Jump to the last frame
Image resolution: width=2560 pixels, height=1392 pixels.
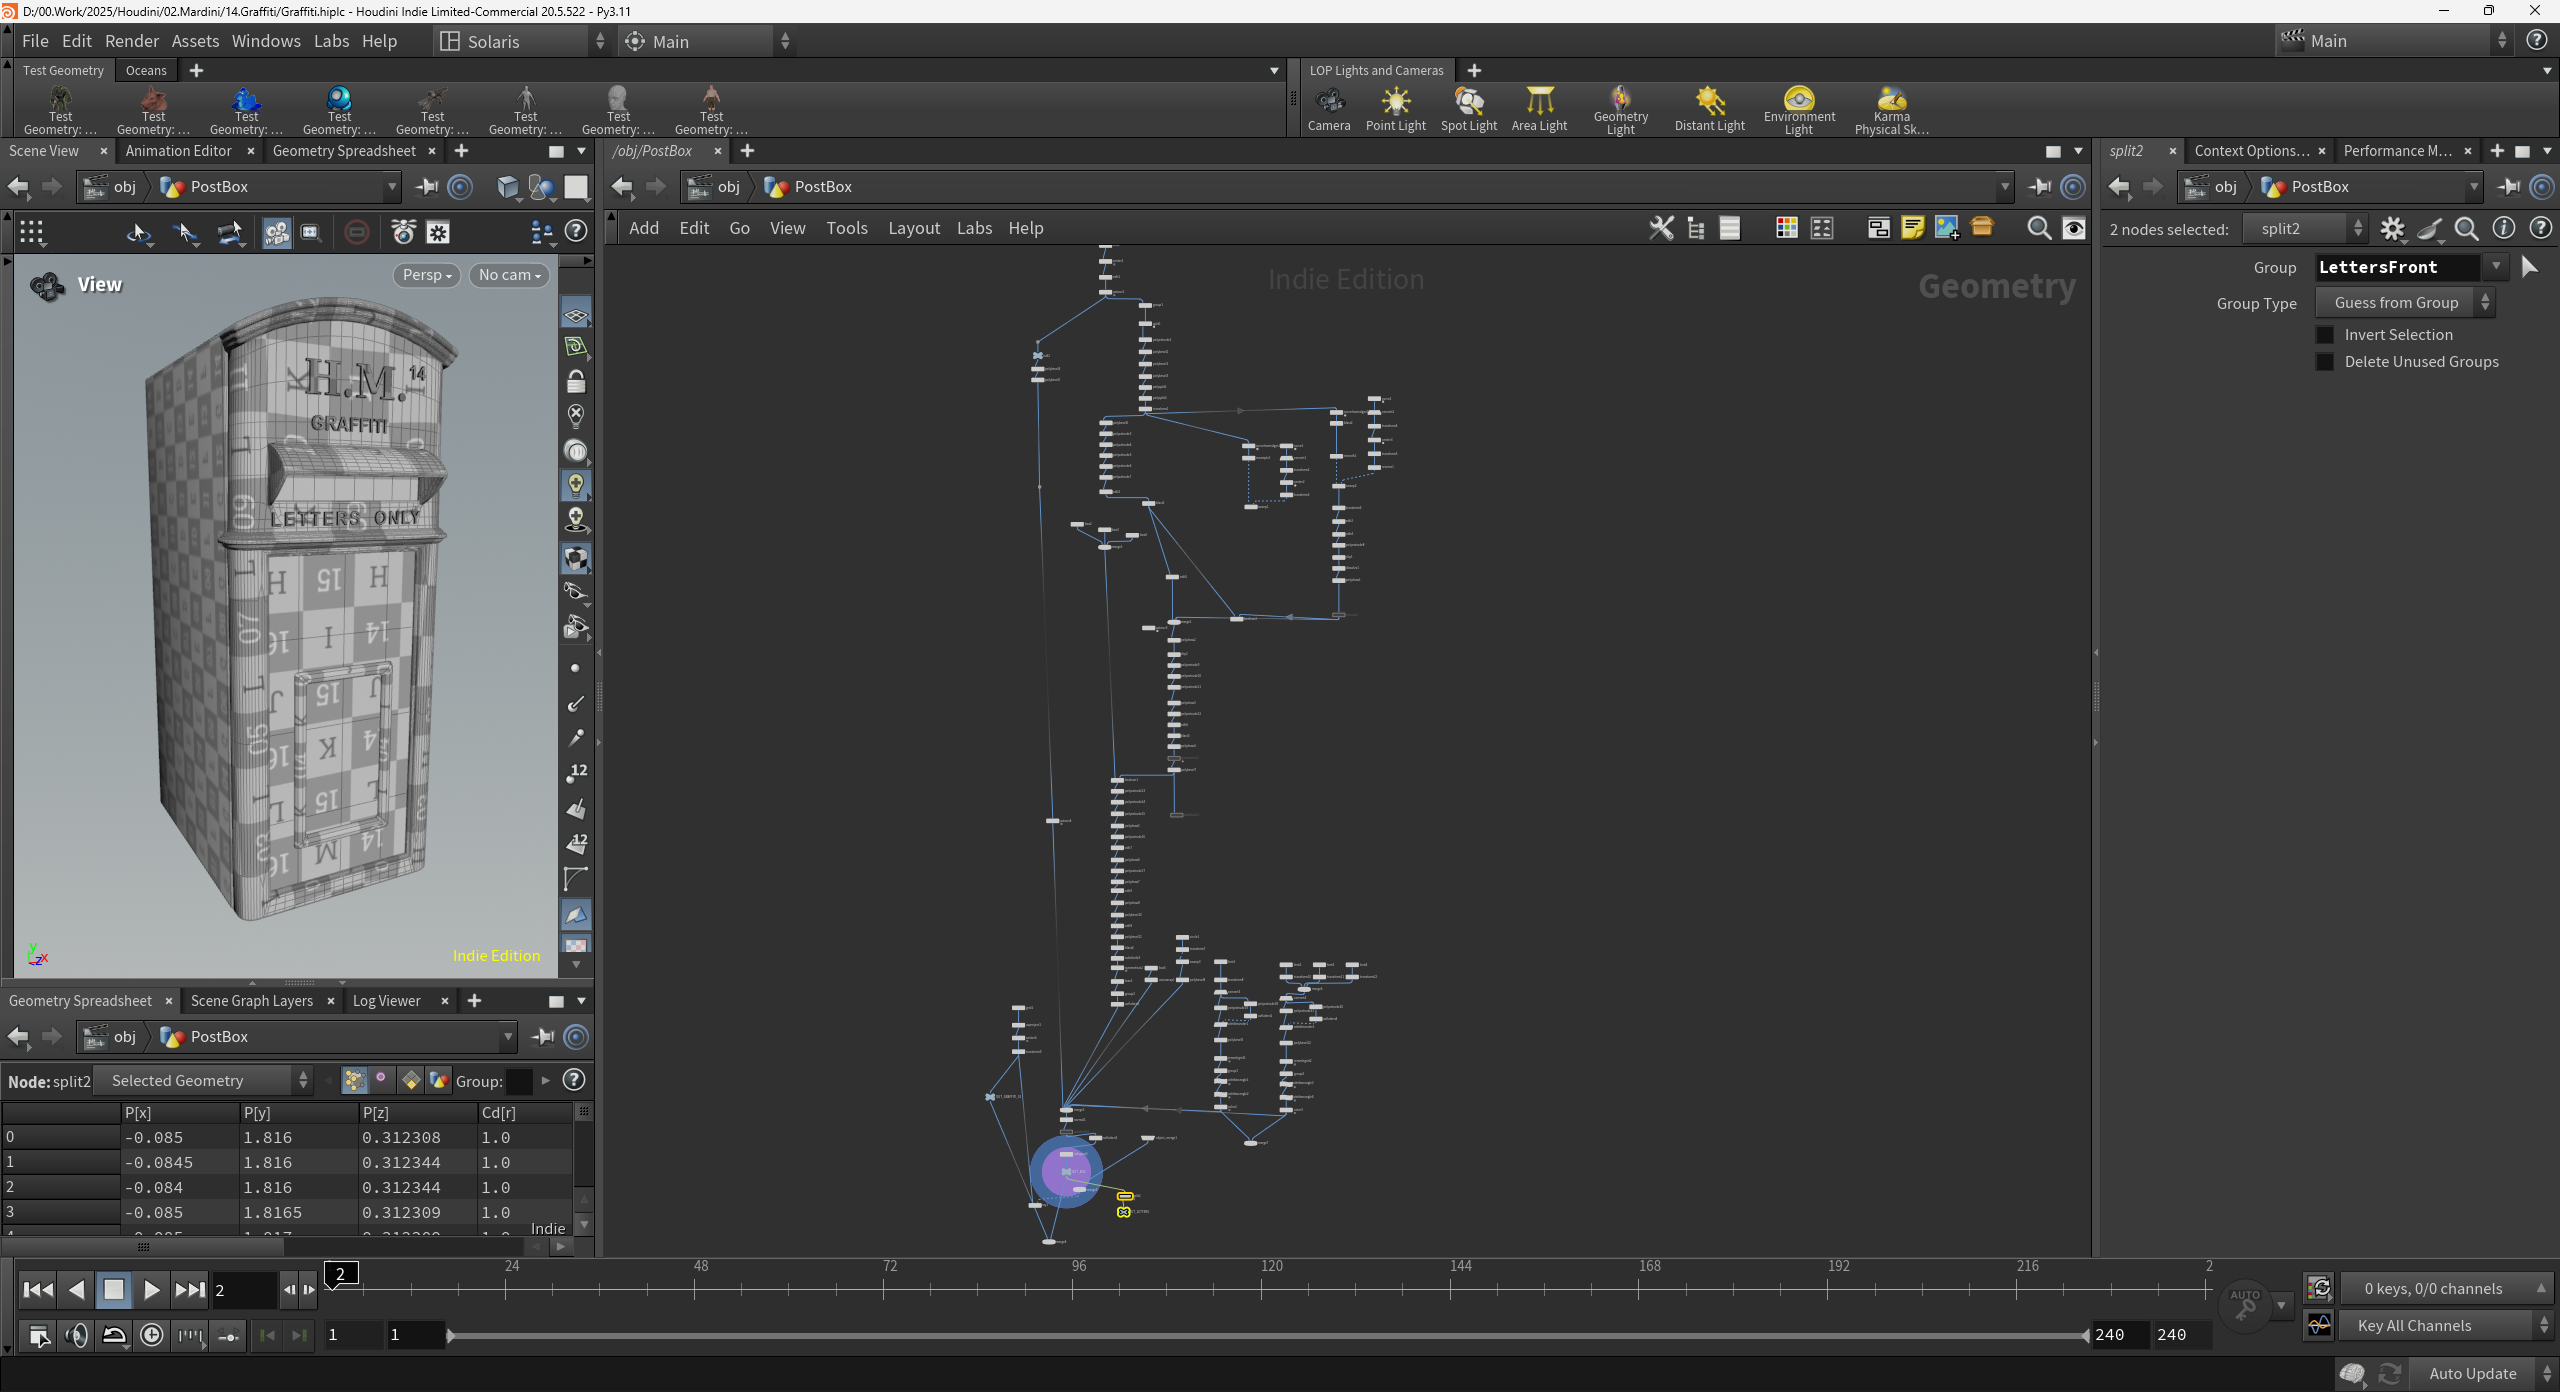pyautogui.click(x=190, y=1290)
